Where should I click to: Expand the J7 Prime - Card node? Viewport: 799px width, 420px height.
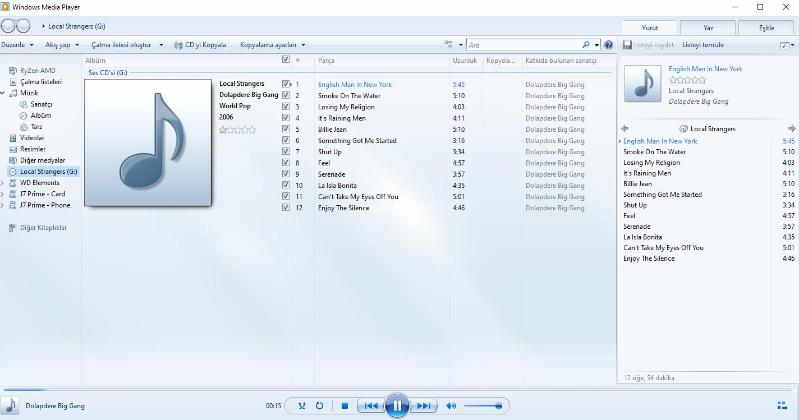tap(3, 194)
